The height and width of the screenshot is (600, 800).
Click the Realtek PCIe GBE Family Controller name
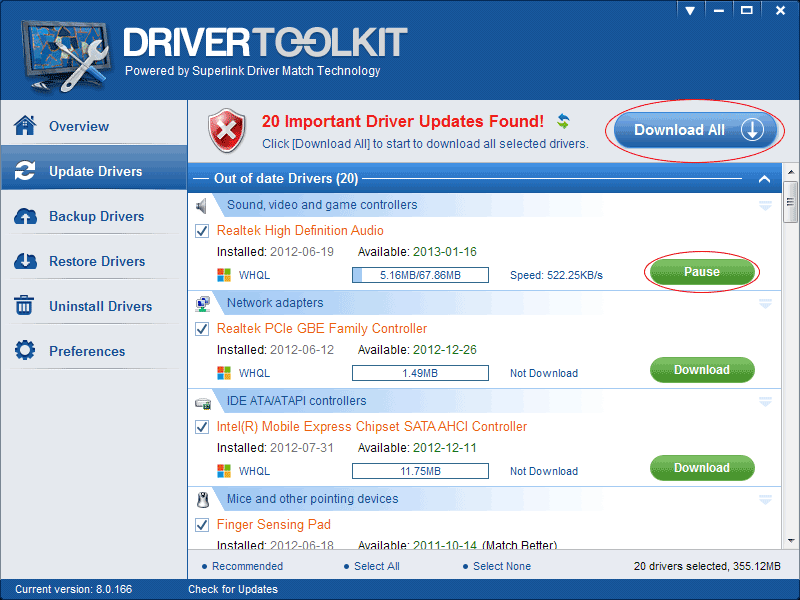coord(322,329)
